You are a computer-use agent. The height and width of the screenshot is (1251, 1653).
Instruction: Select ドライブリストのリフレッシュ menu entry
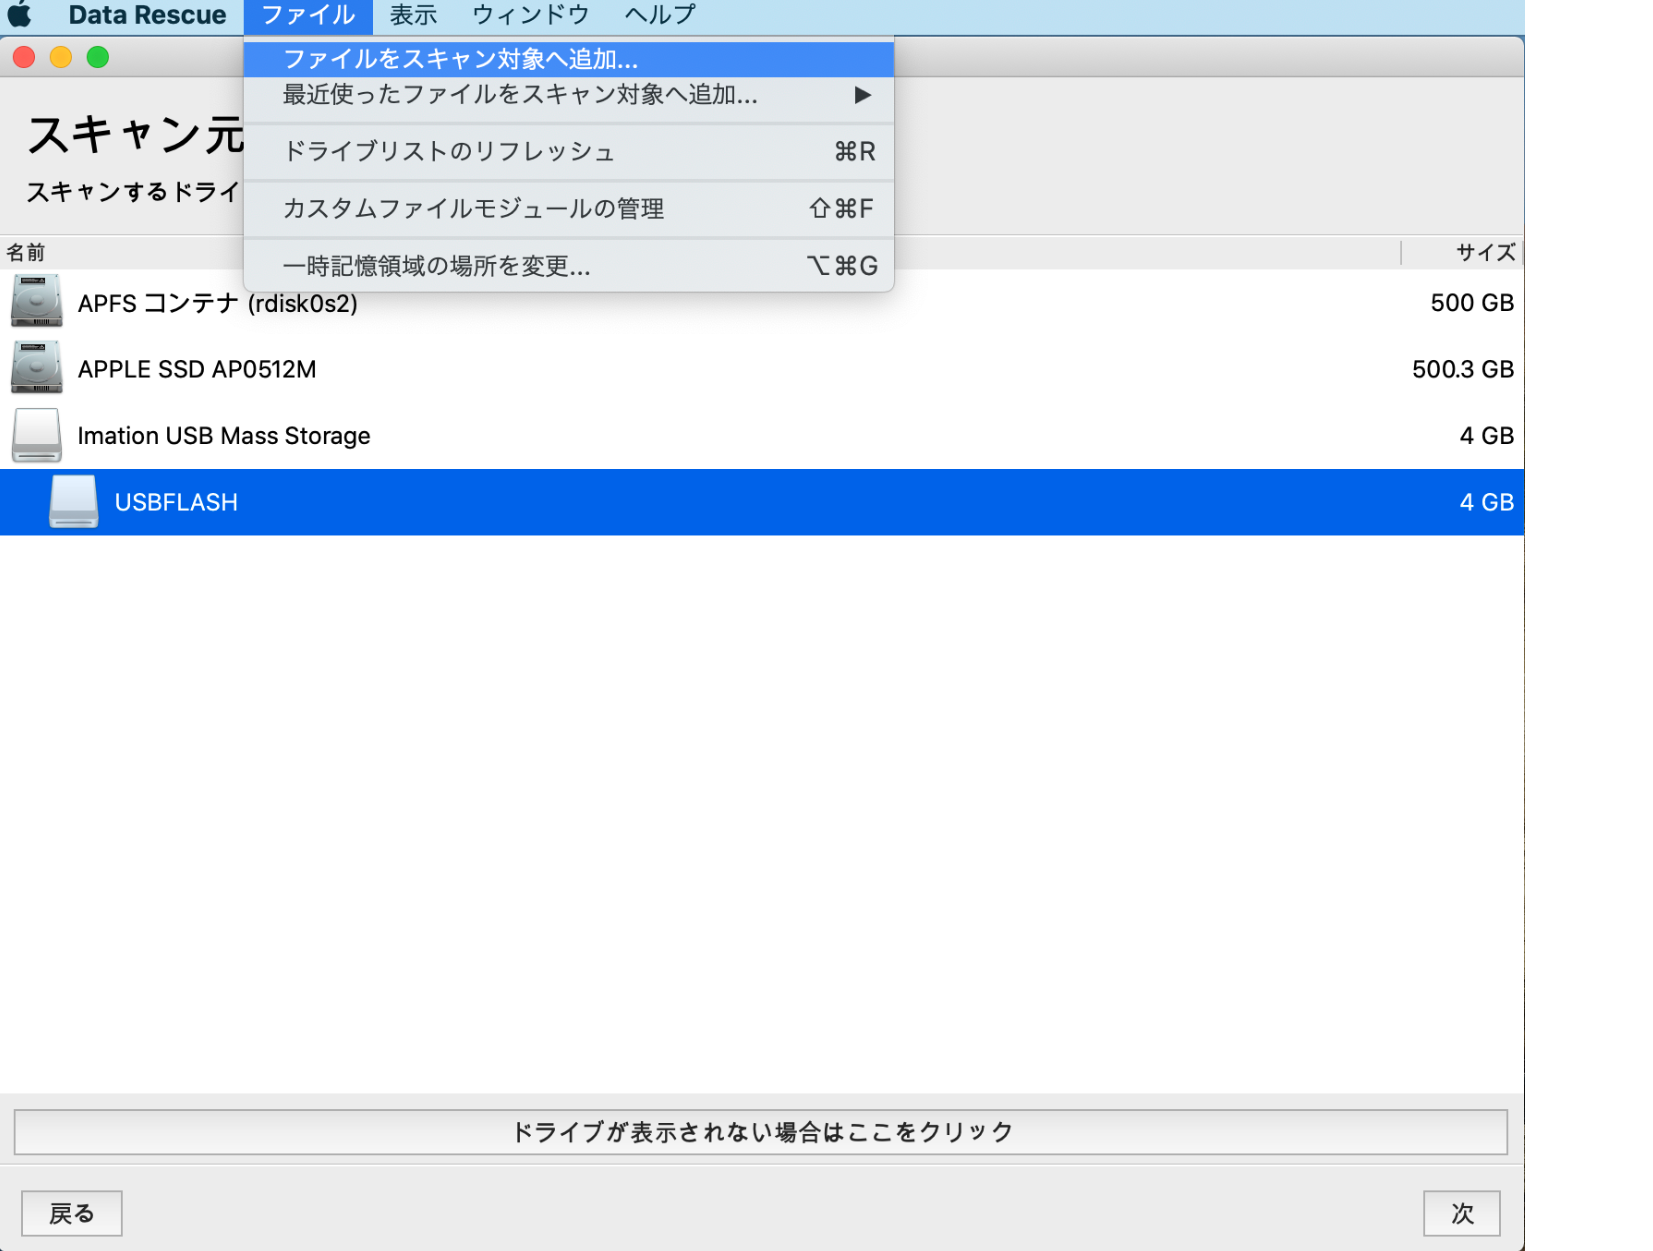[449, 151]
